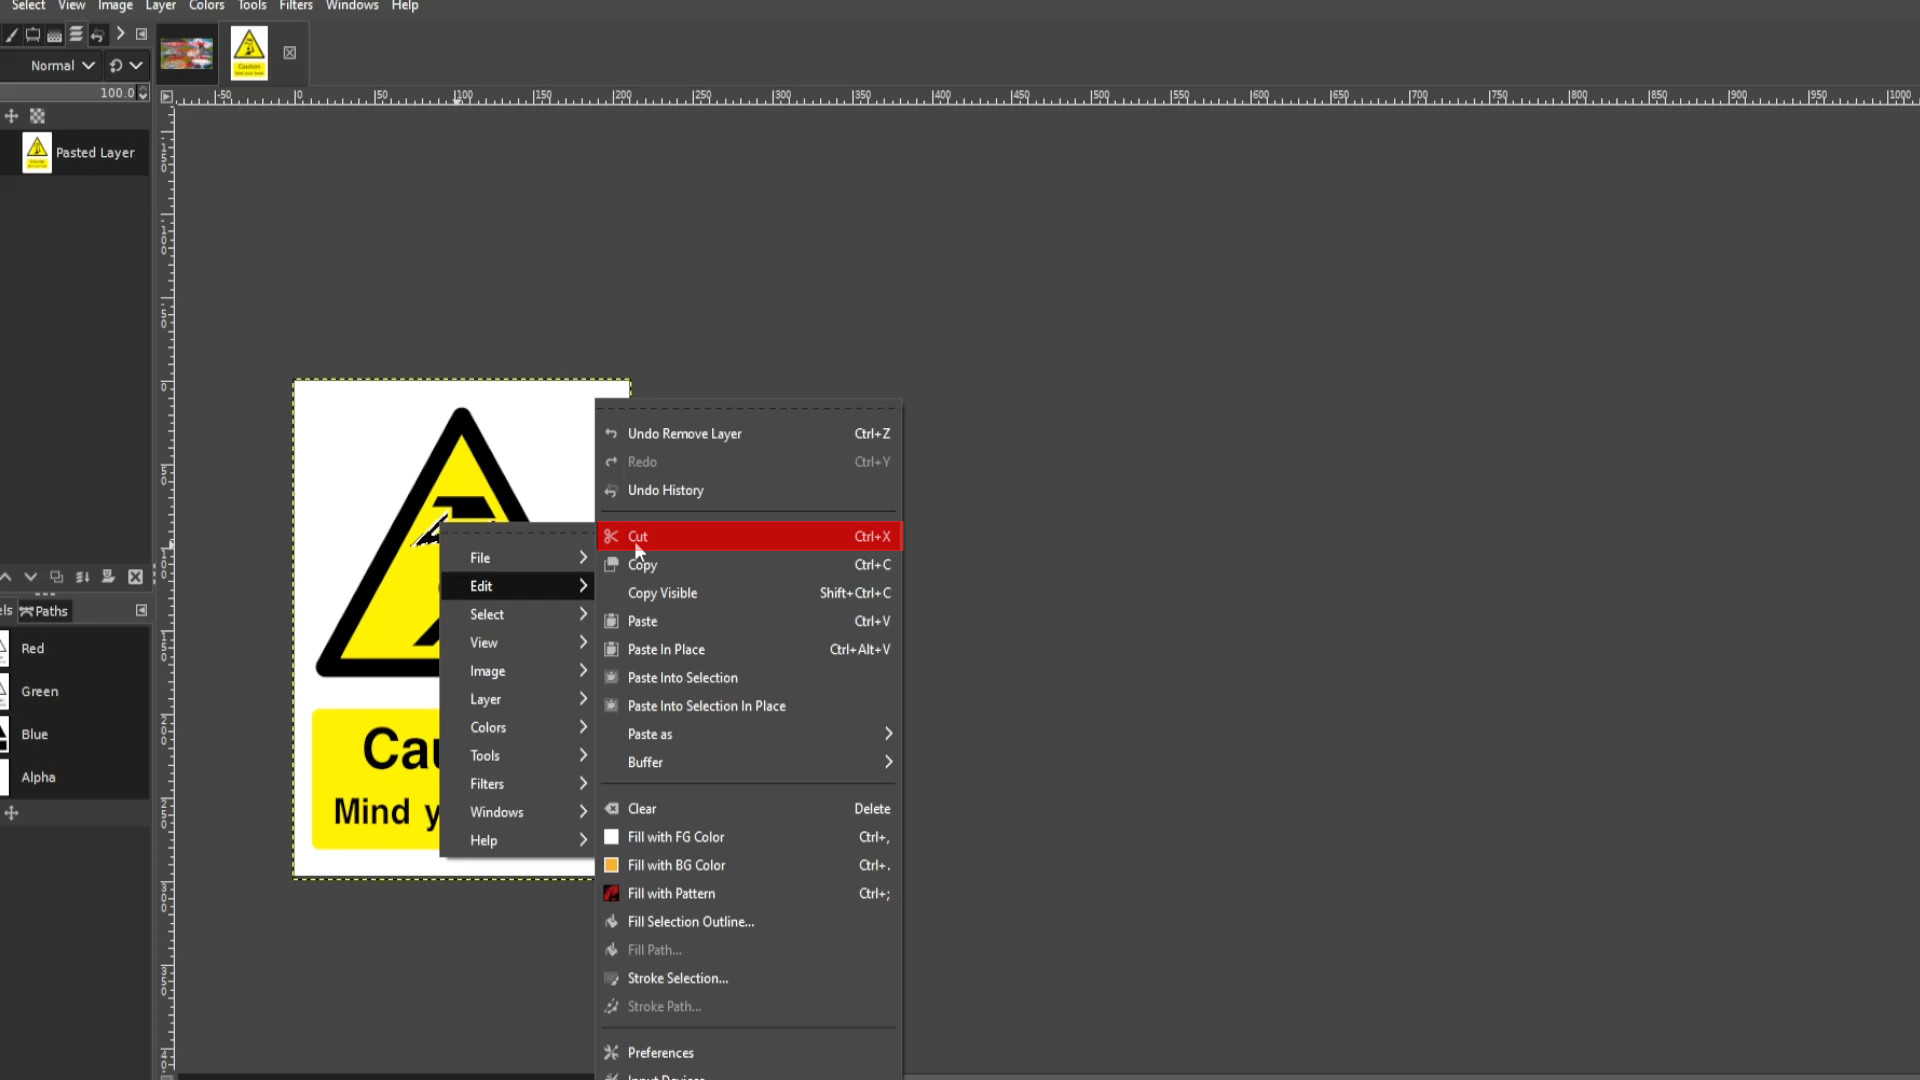Select the Green channel
Screen dimensions: 1920x1080
75,691
